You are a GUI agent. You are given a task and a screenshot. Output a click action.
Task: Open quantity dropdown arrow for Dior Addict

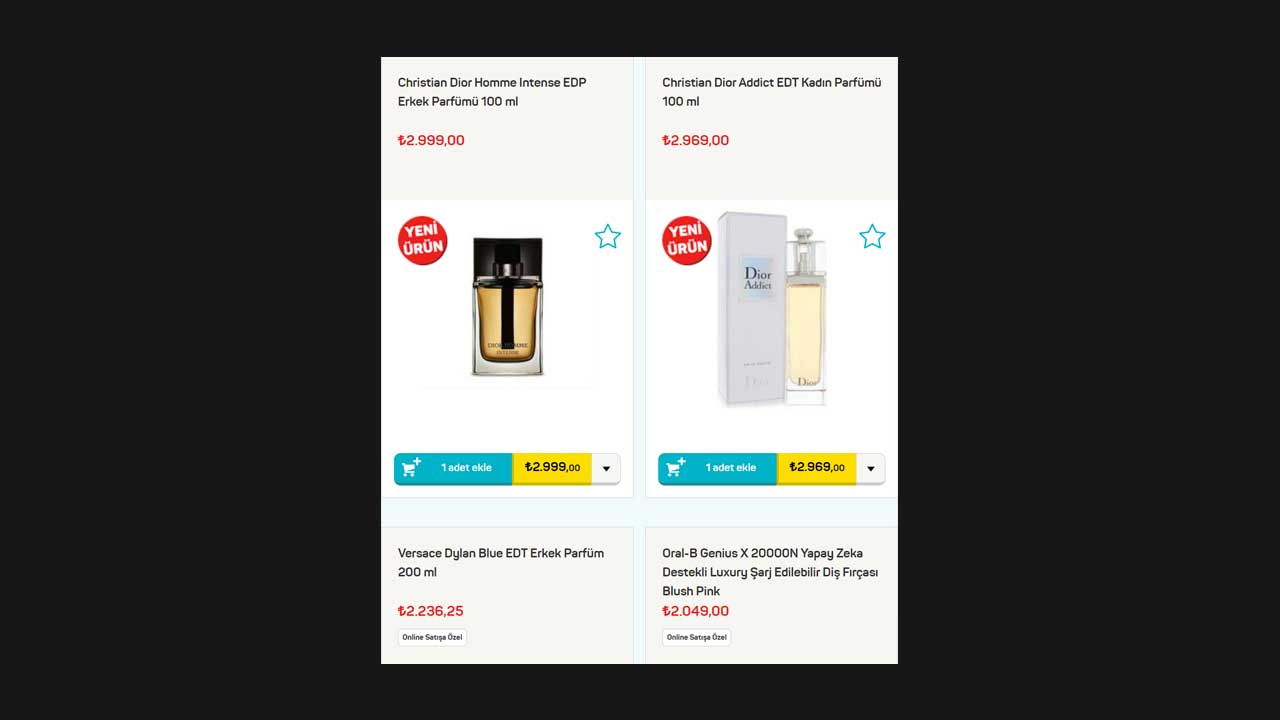pos(870,468)
